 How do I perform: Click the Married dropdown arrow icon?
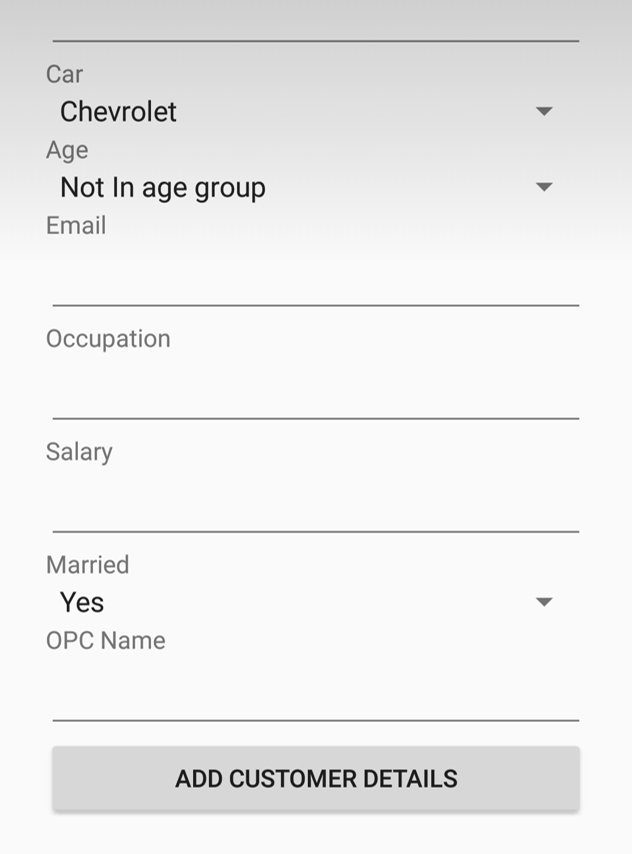coord(544,602)
